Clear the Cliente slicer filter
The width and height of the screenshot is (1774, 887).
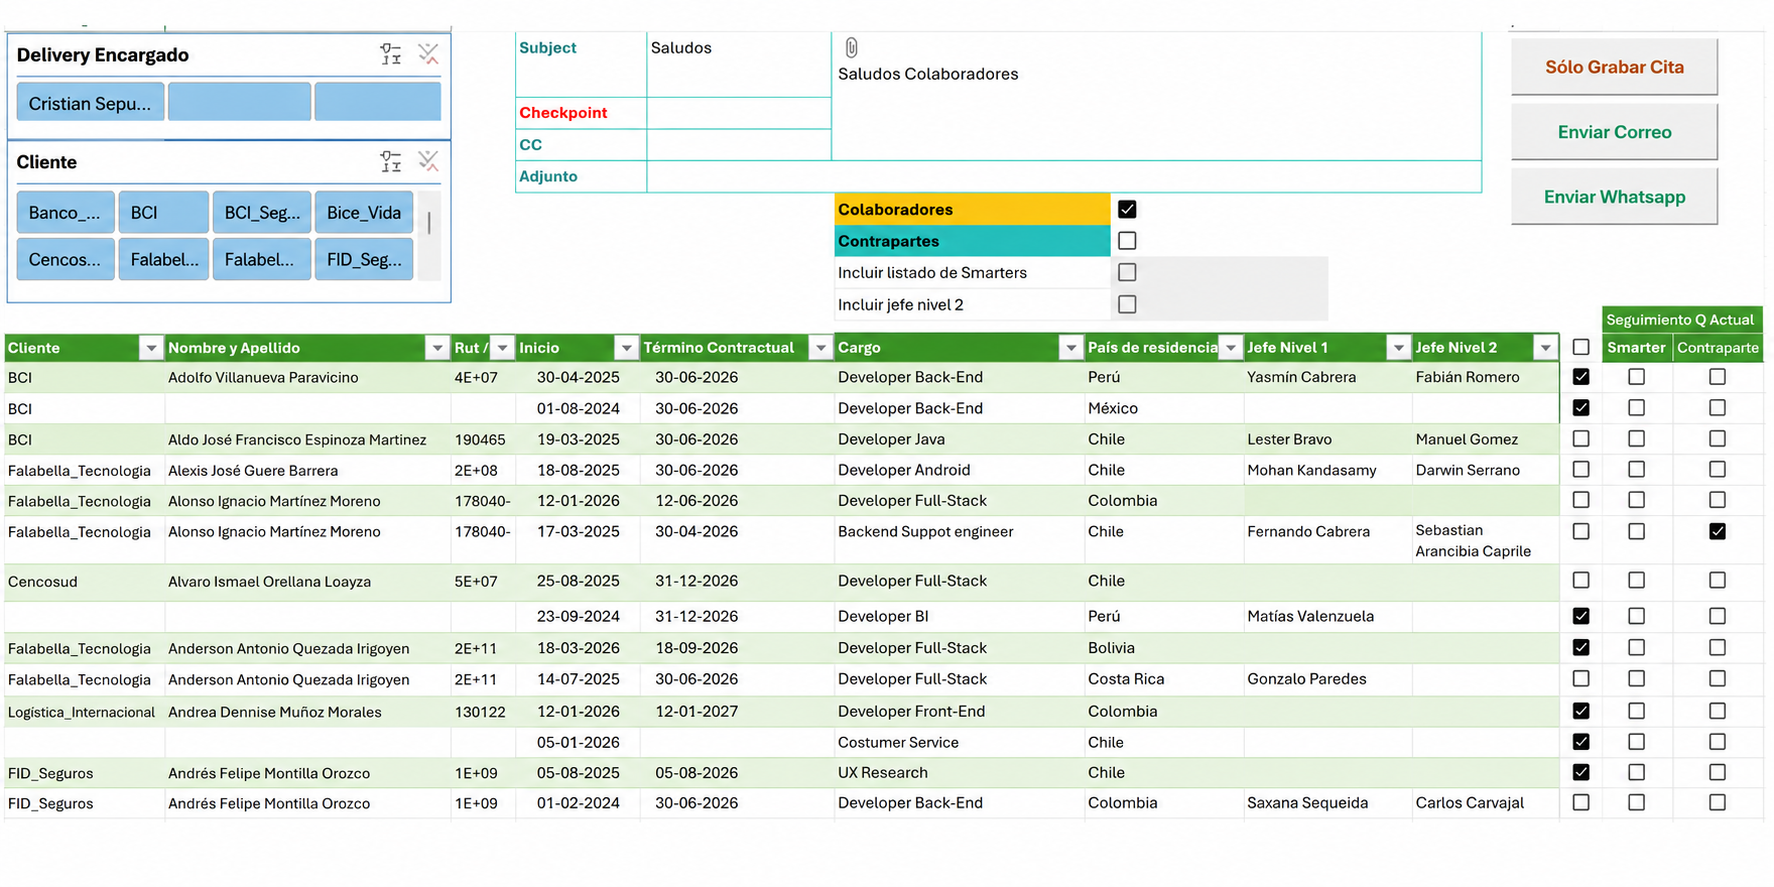pyautogui.click(x=428, y=161)
